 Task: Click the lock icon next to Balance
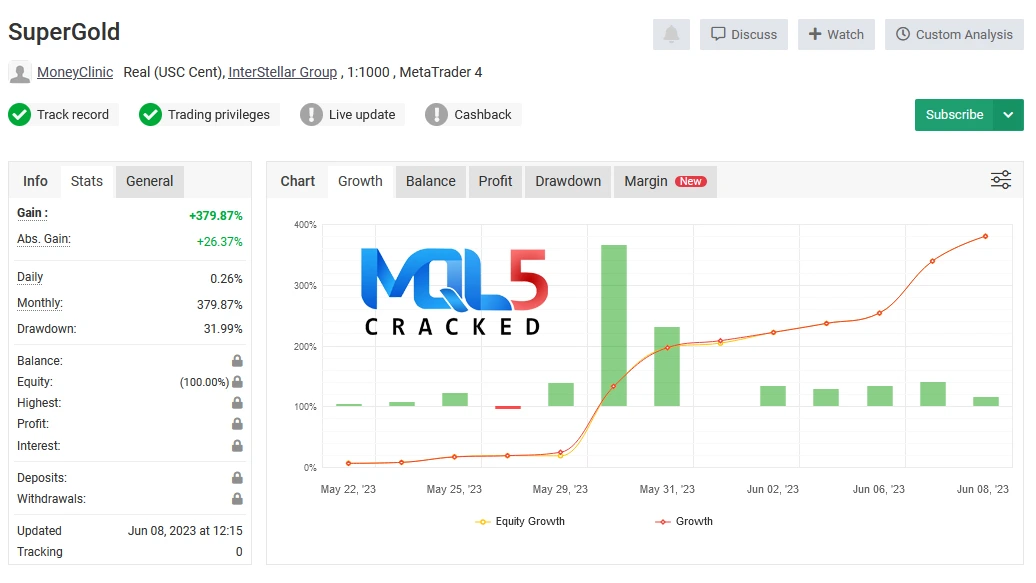237,361
